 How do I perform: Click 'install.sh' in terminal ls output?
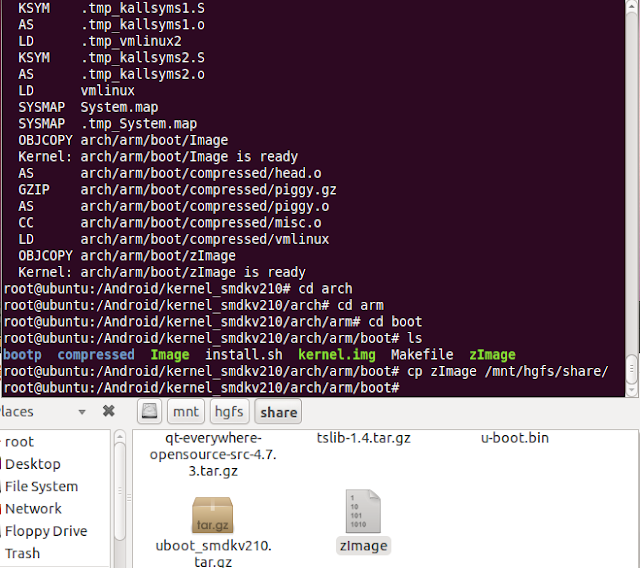click(x=244, y=355)
